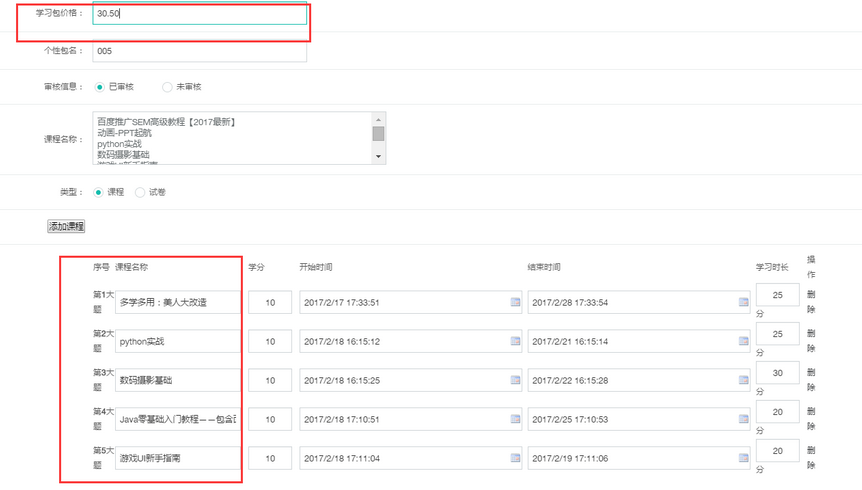Delete the first course row
This screenshot has height=490, width=862.
pos(810,302)
